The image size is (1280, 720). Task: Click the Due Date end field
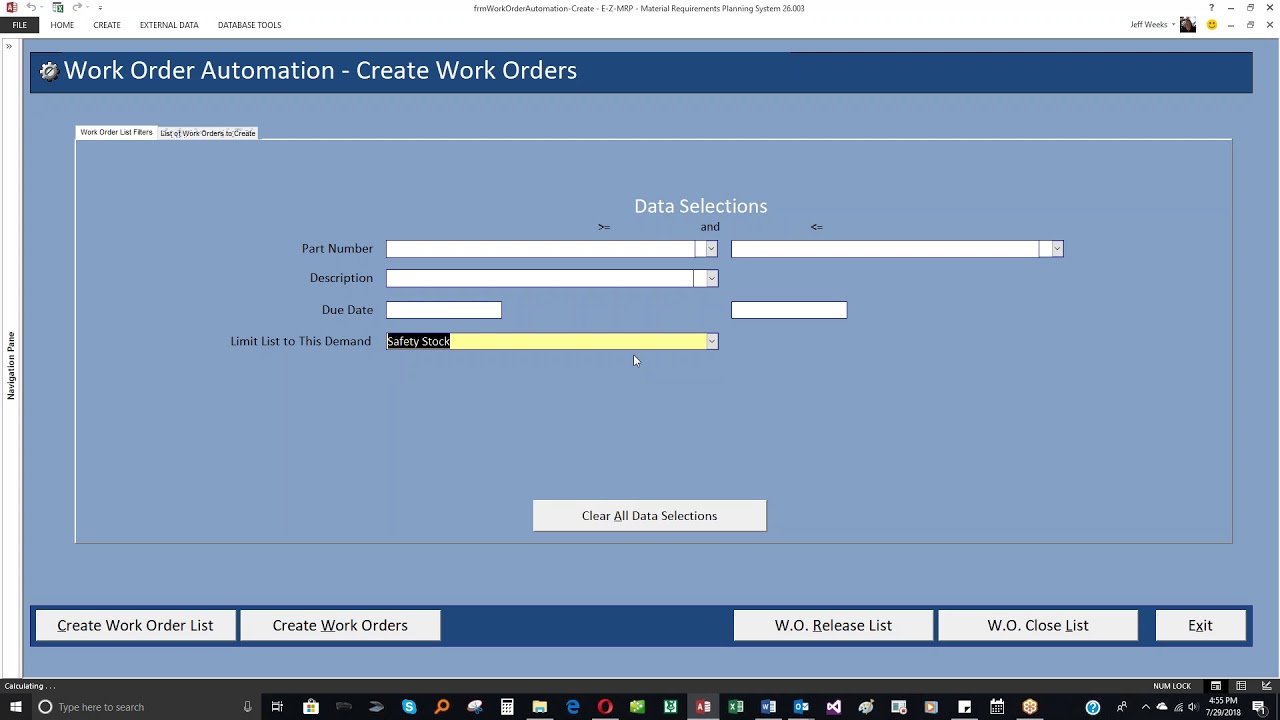pos(789,310)
